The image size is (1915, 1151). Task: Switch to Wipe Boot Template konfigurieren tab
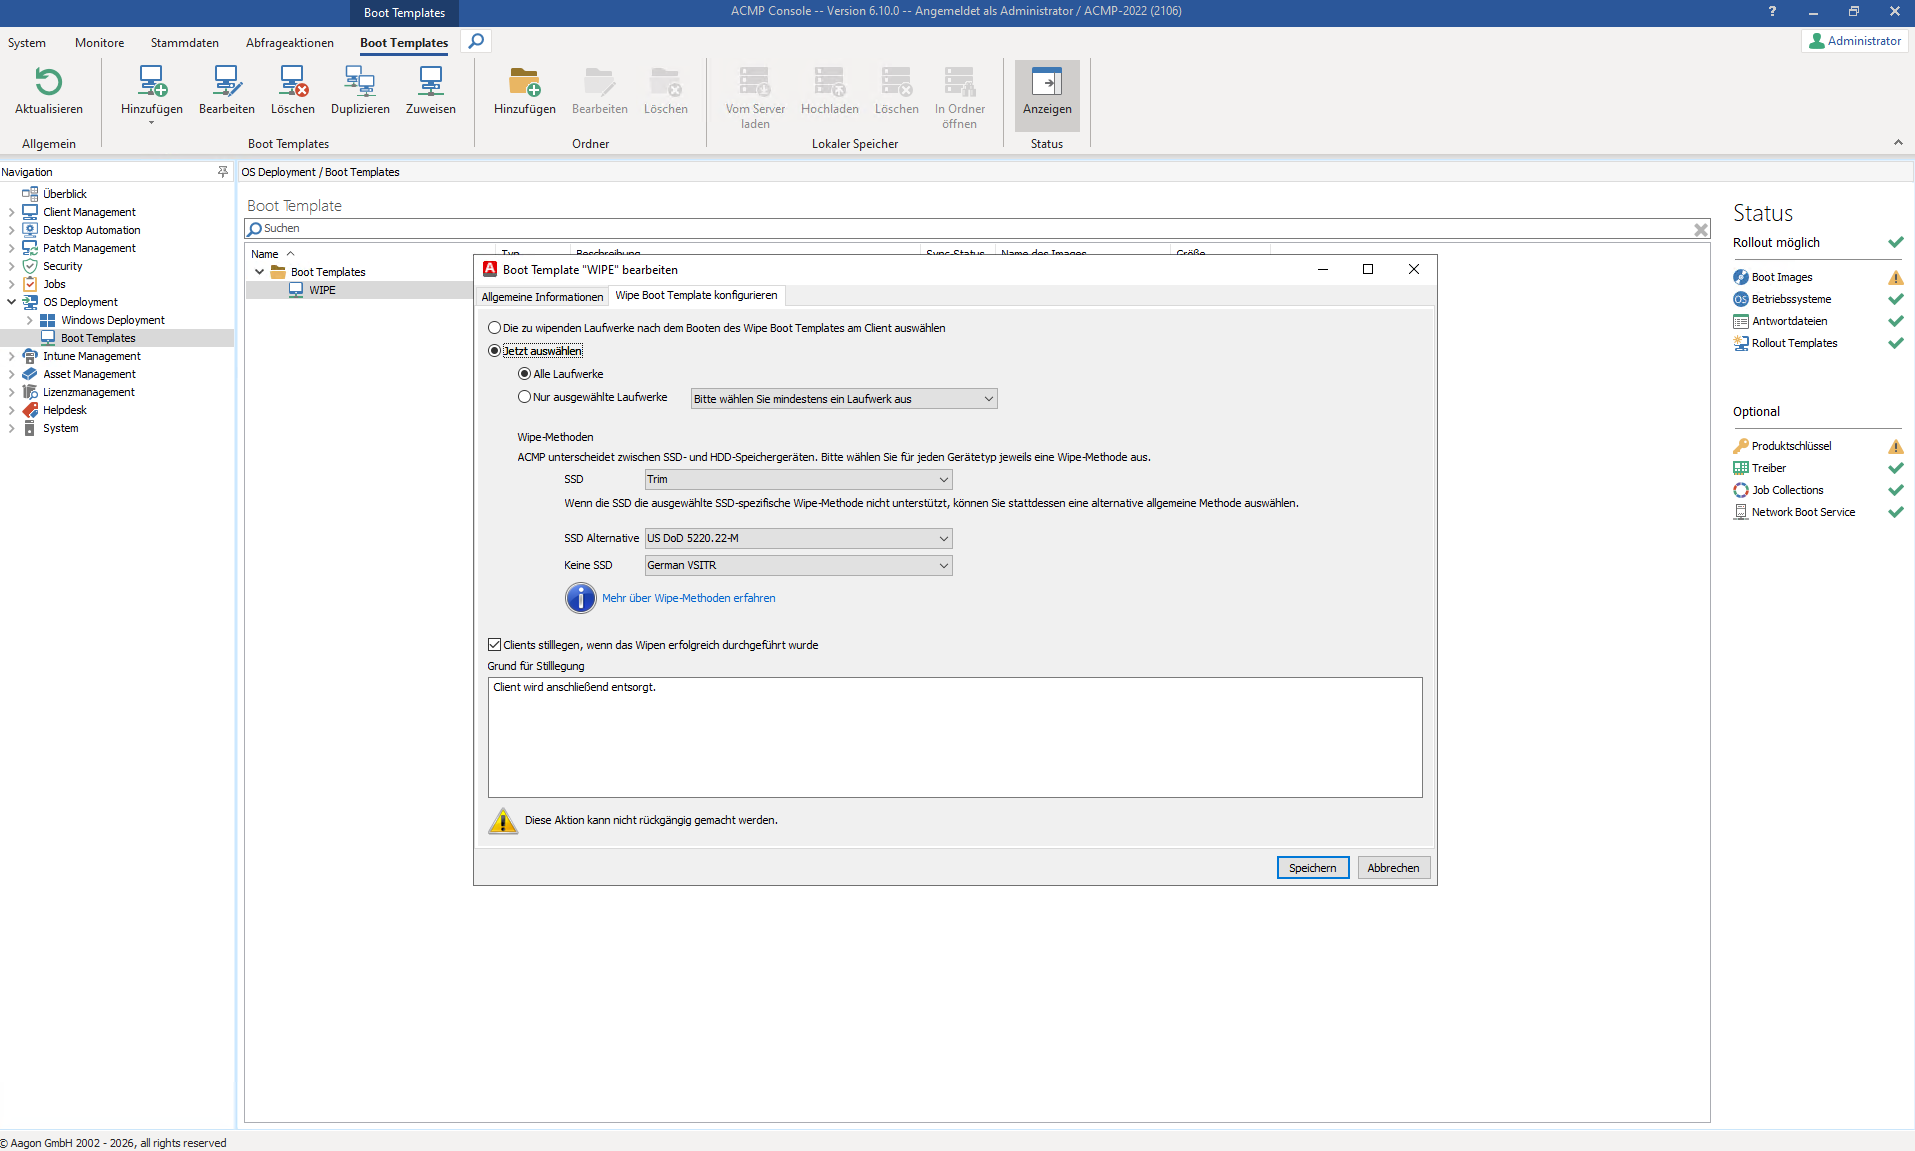pos(696,295)
